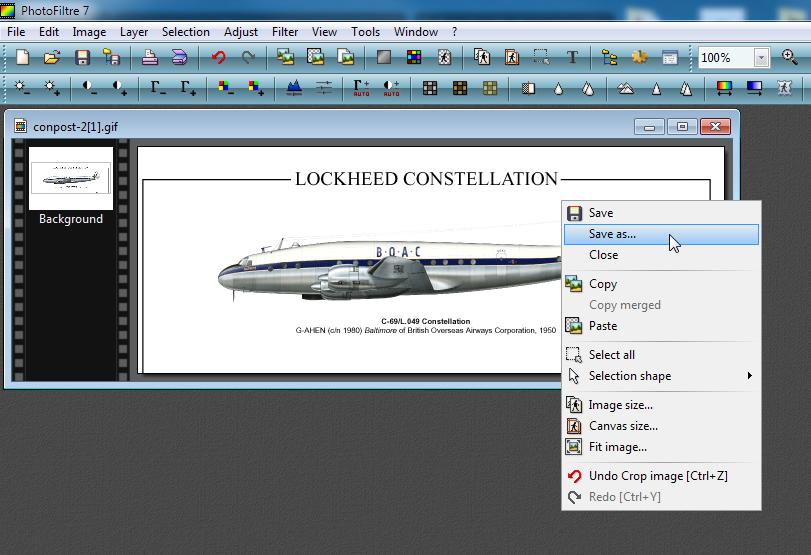Choose Save in the context menu
Image resolution: width=811 pixels, height=555 pixels.
[x=661, y=213]
